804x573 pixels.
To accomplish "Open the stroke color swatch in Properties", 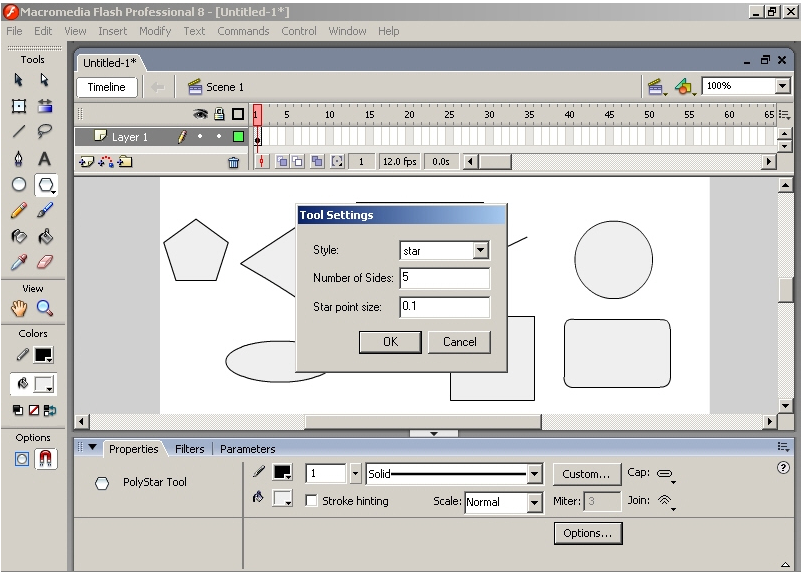I will [x=283, y=473].
